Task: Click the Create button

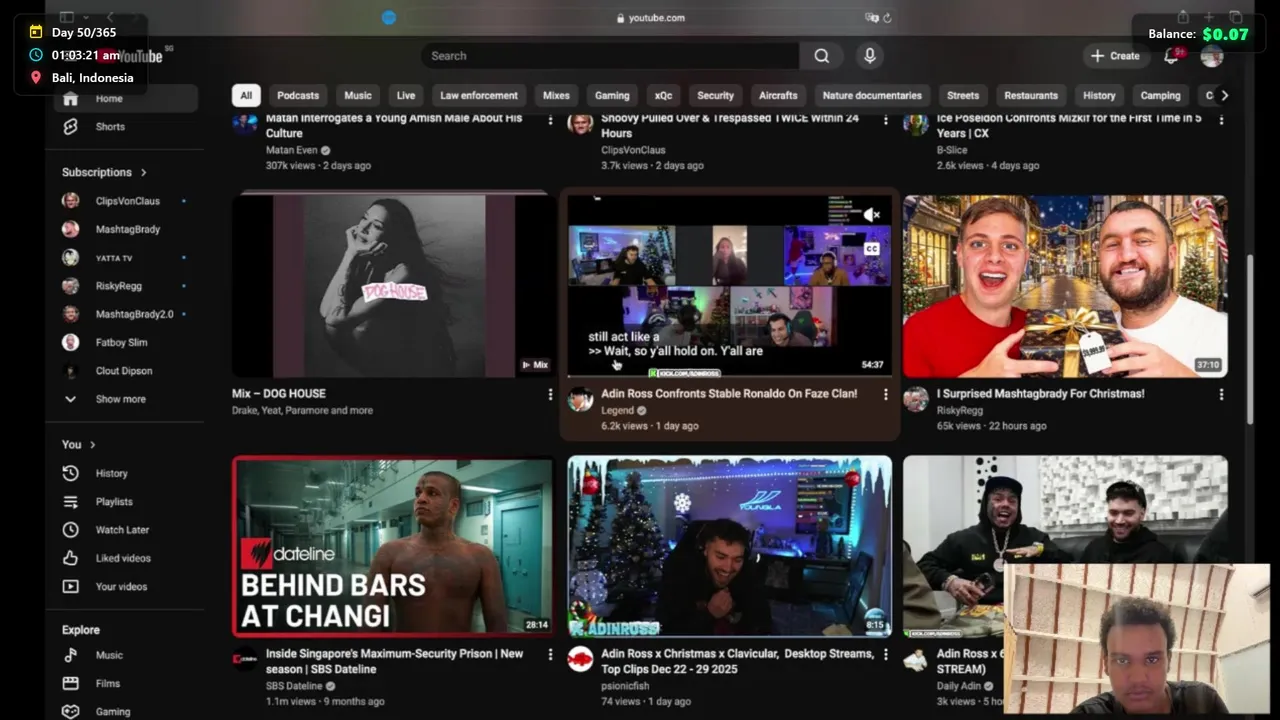Action: point(1115,56)
